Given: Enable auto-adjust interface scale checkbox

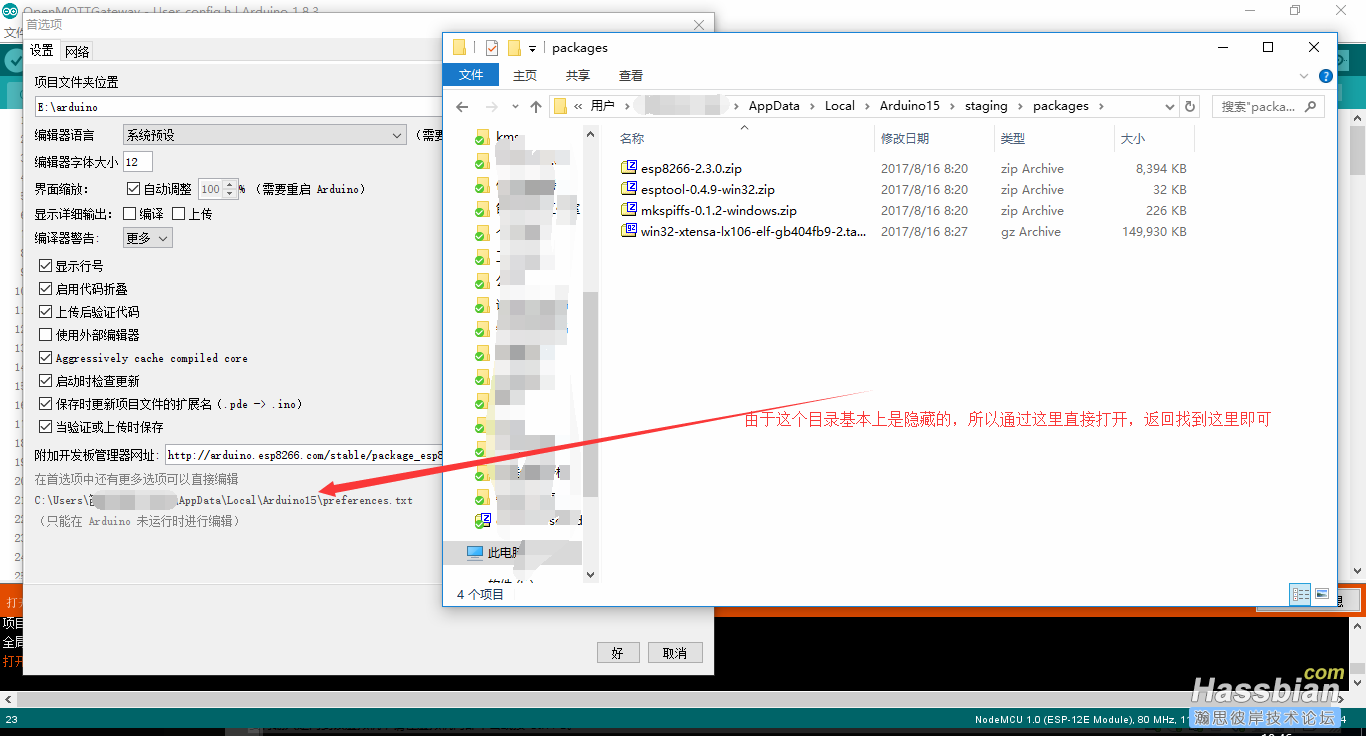Looking at the screenshot, I should (133, 188).
